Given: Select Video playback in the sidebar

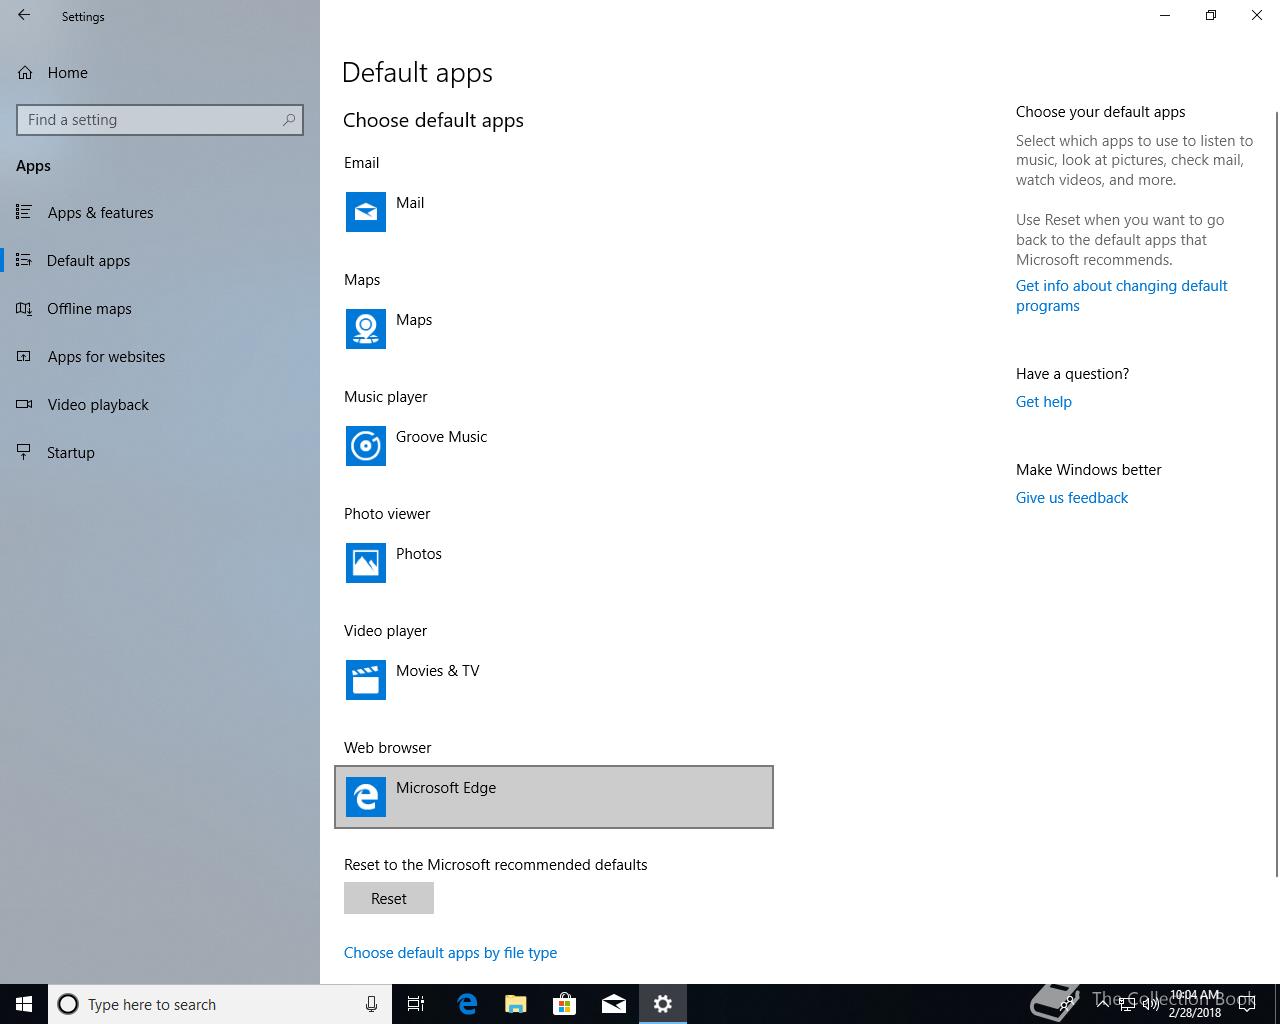Looking at the screenshot, I should 98,405.
